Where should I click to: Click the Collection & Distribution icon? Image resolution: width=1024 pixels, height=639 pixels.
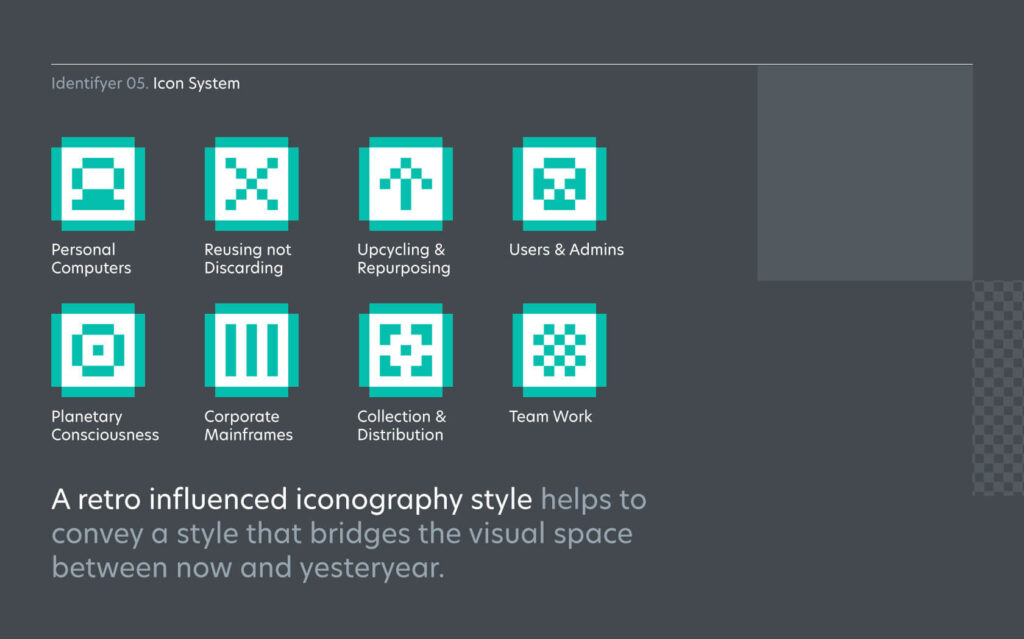point(406,350)
